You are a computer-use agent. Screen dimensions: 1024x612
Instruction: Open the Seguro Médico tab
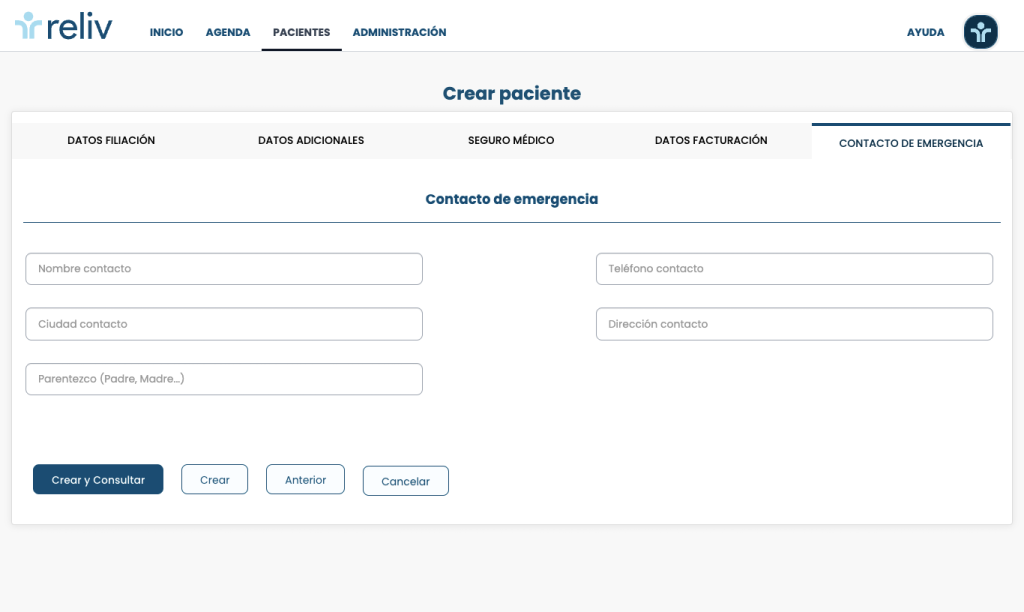point(511,141)
